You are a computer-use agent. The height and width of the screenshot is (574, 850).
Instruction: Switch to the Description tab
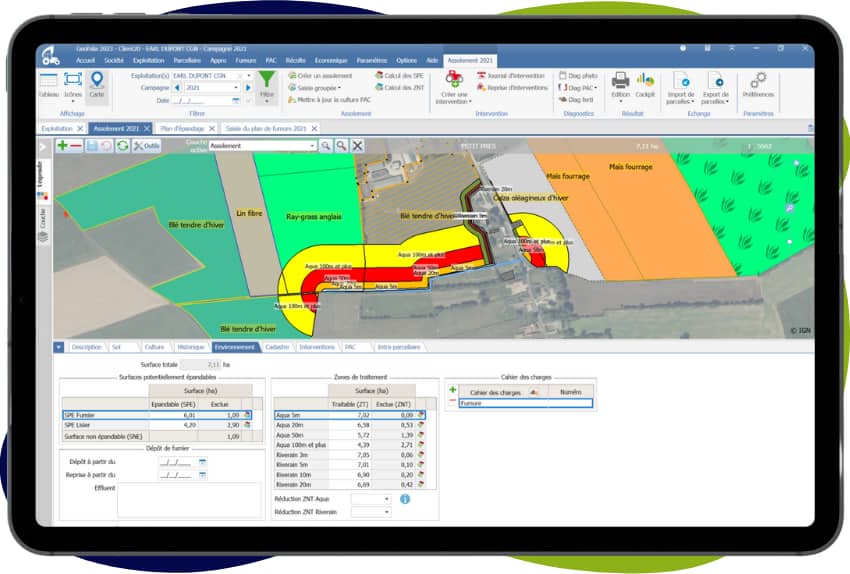click(x=86, y=347)
